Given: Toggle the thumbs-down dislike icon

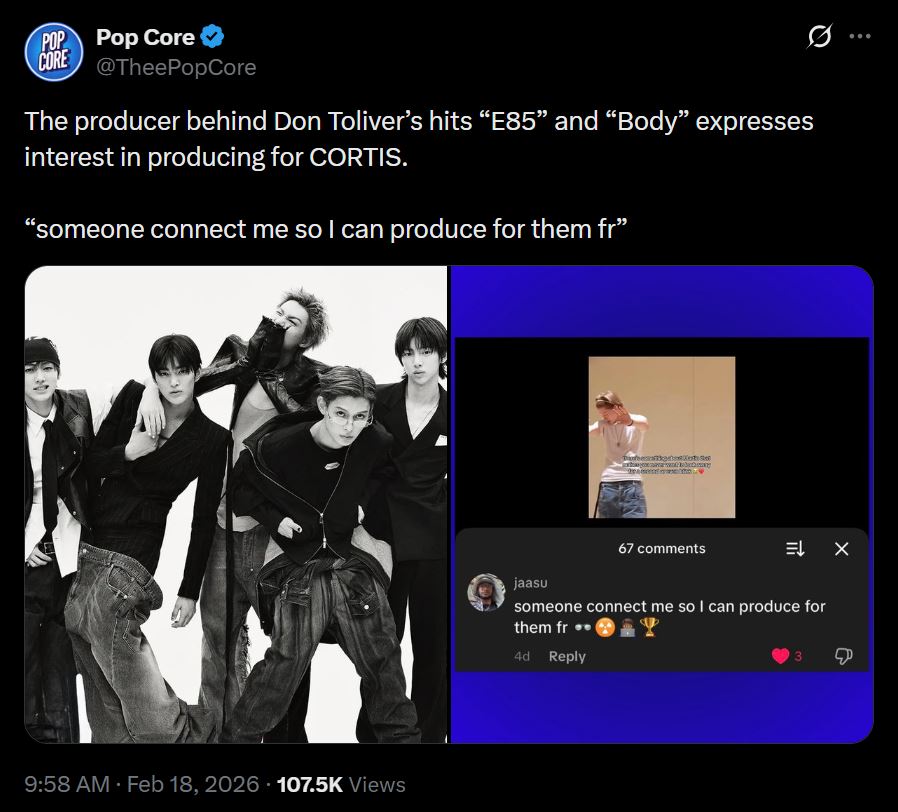Looking at the screenshot, I should [843, 656].
